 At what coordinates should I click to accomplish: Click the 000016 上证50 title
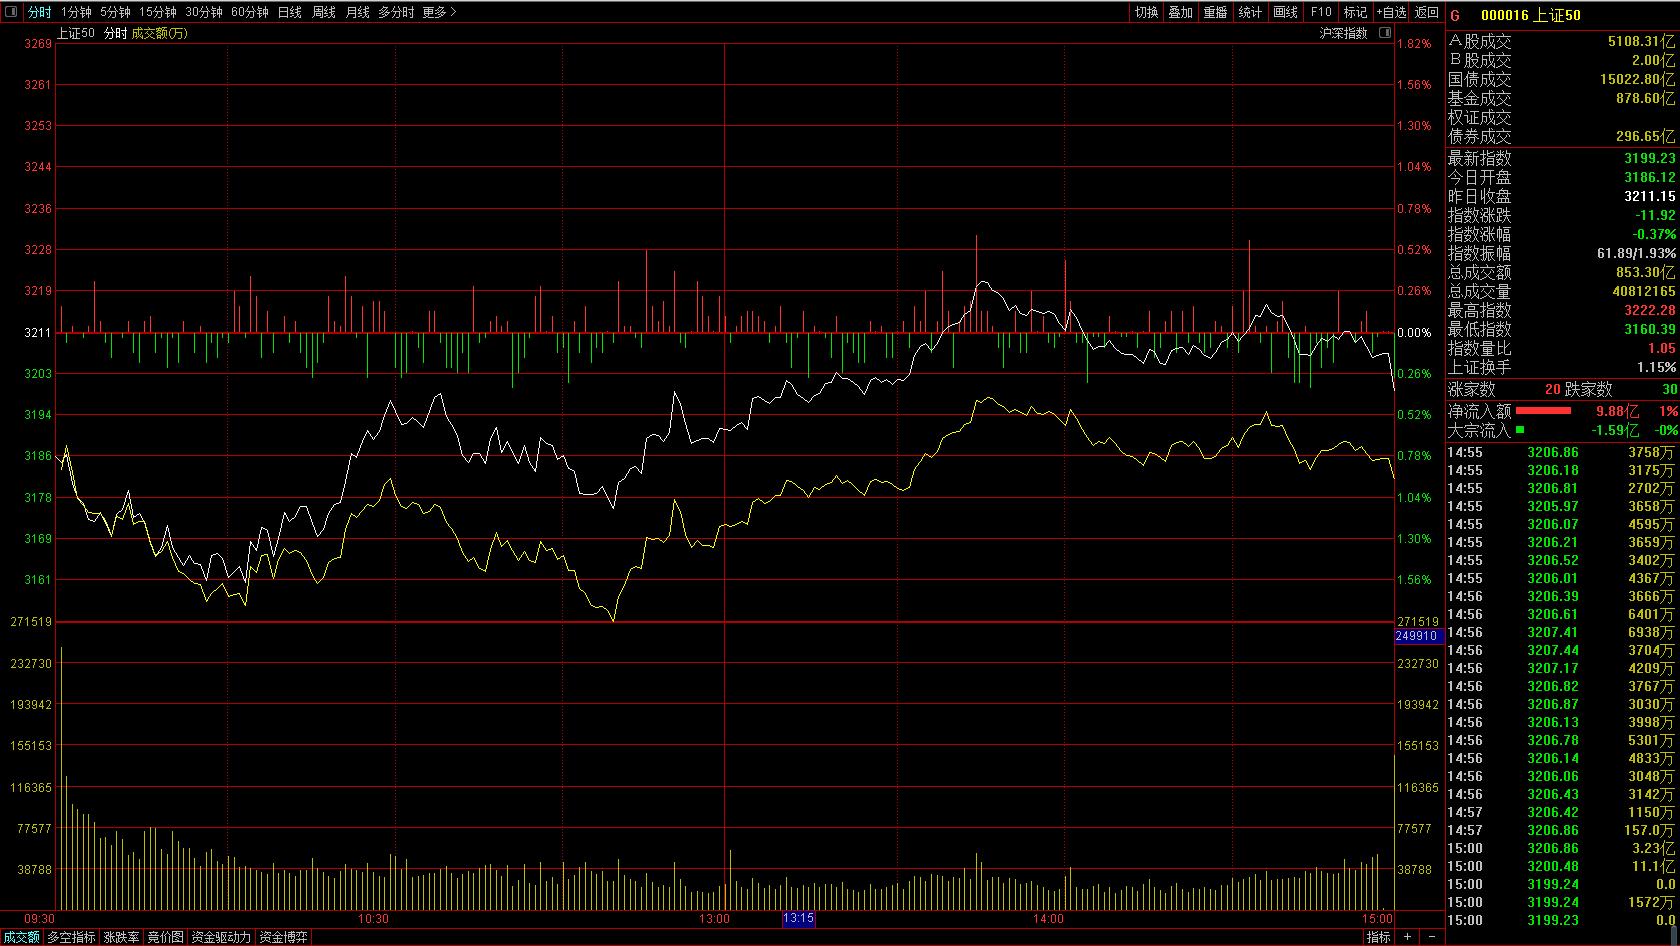coord(1530,15)
